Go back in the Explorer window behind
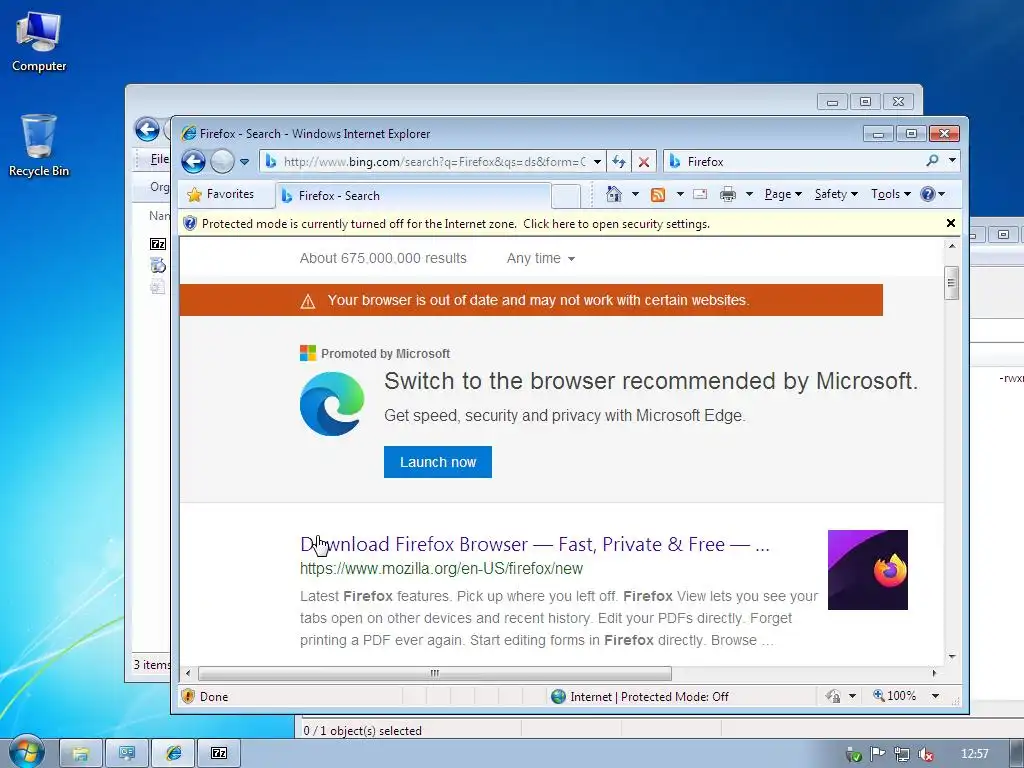Image resolution: width=1024 pixels, height=768 pixels. (x=147, y=129)
